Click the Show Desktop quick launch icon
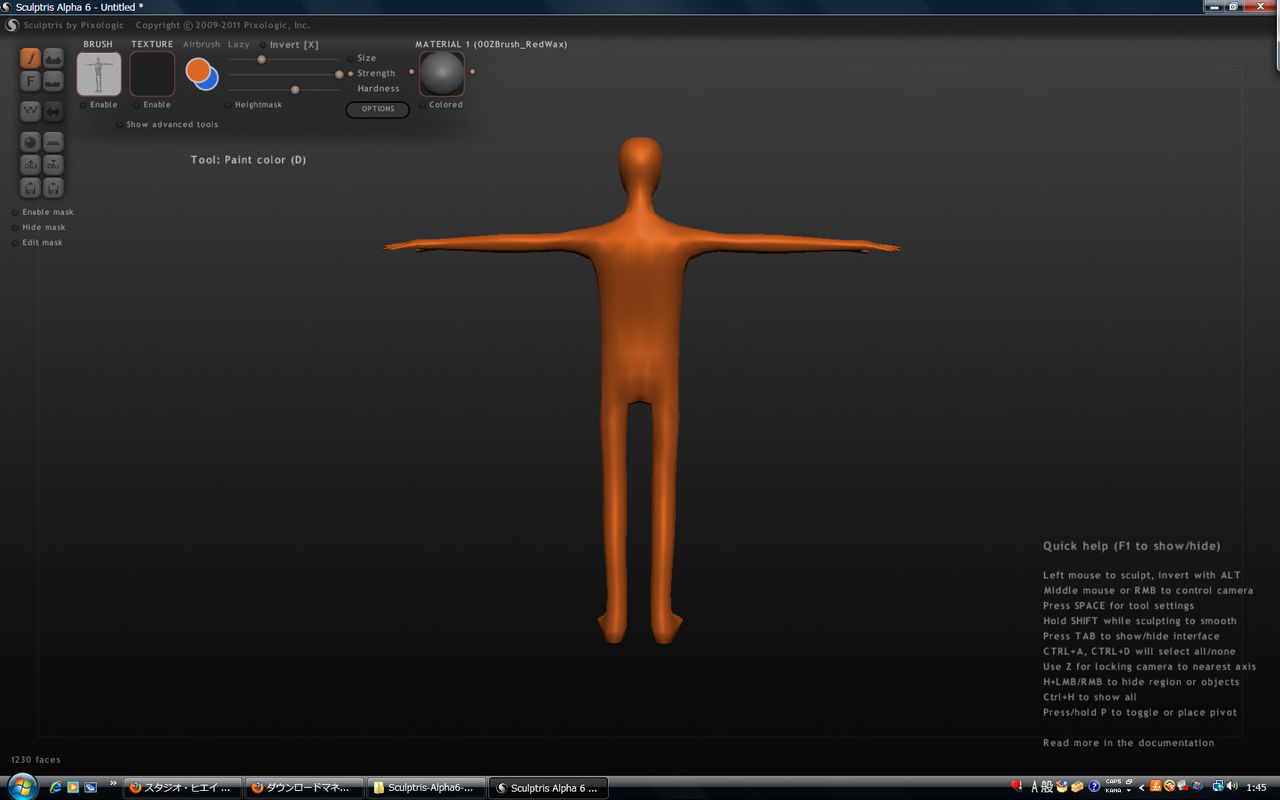Screen dimensions: 1280x800 tap(90, 787)
